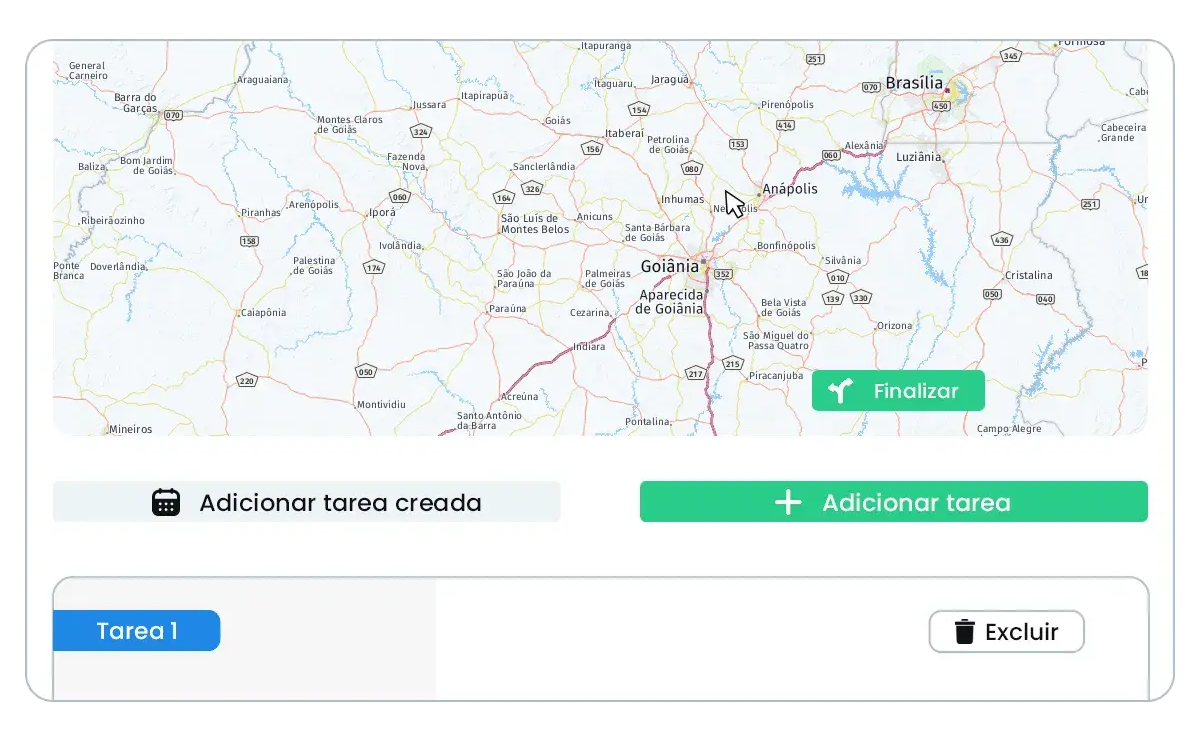Click the Excluir button for Tarea 1
Screen dimensions: 1200x740
1006,632
